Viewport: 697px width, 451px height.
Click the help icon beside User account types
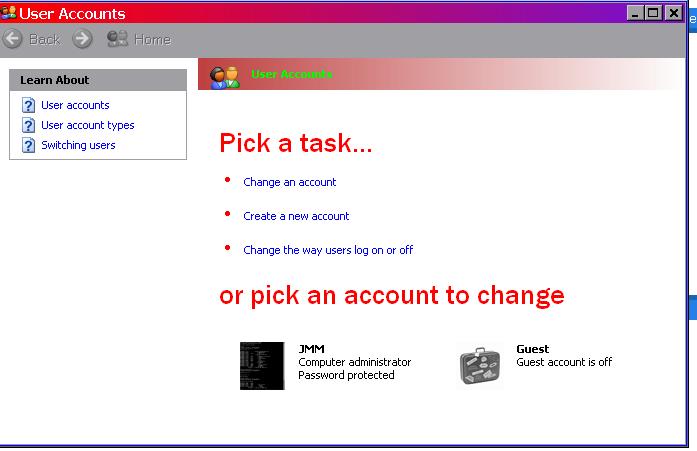pyautogui.click(x=28, y=125)
